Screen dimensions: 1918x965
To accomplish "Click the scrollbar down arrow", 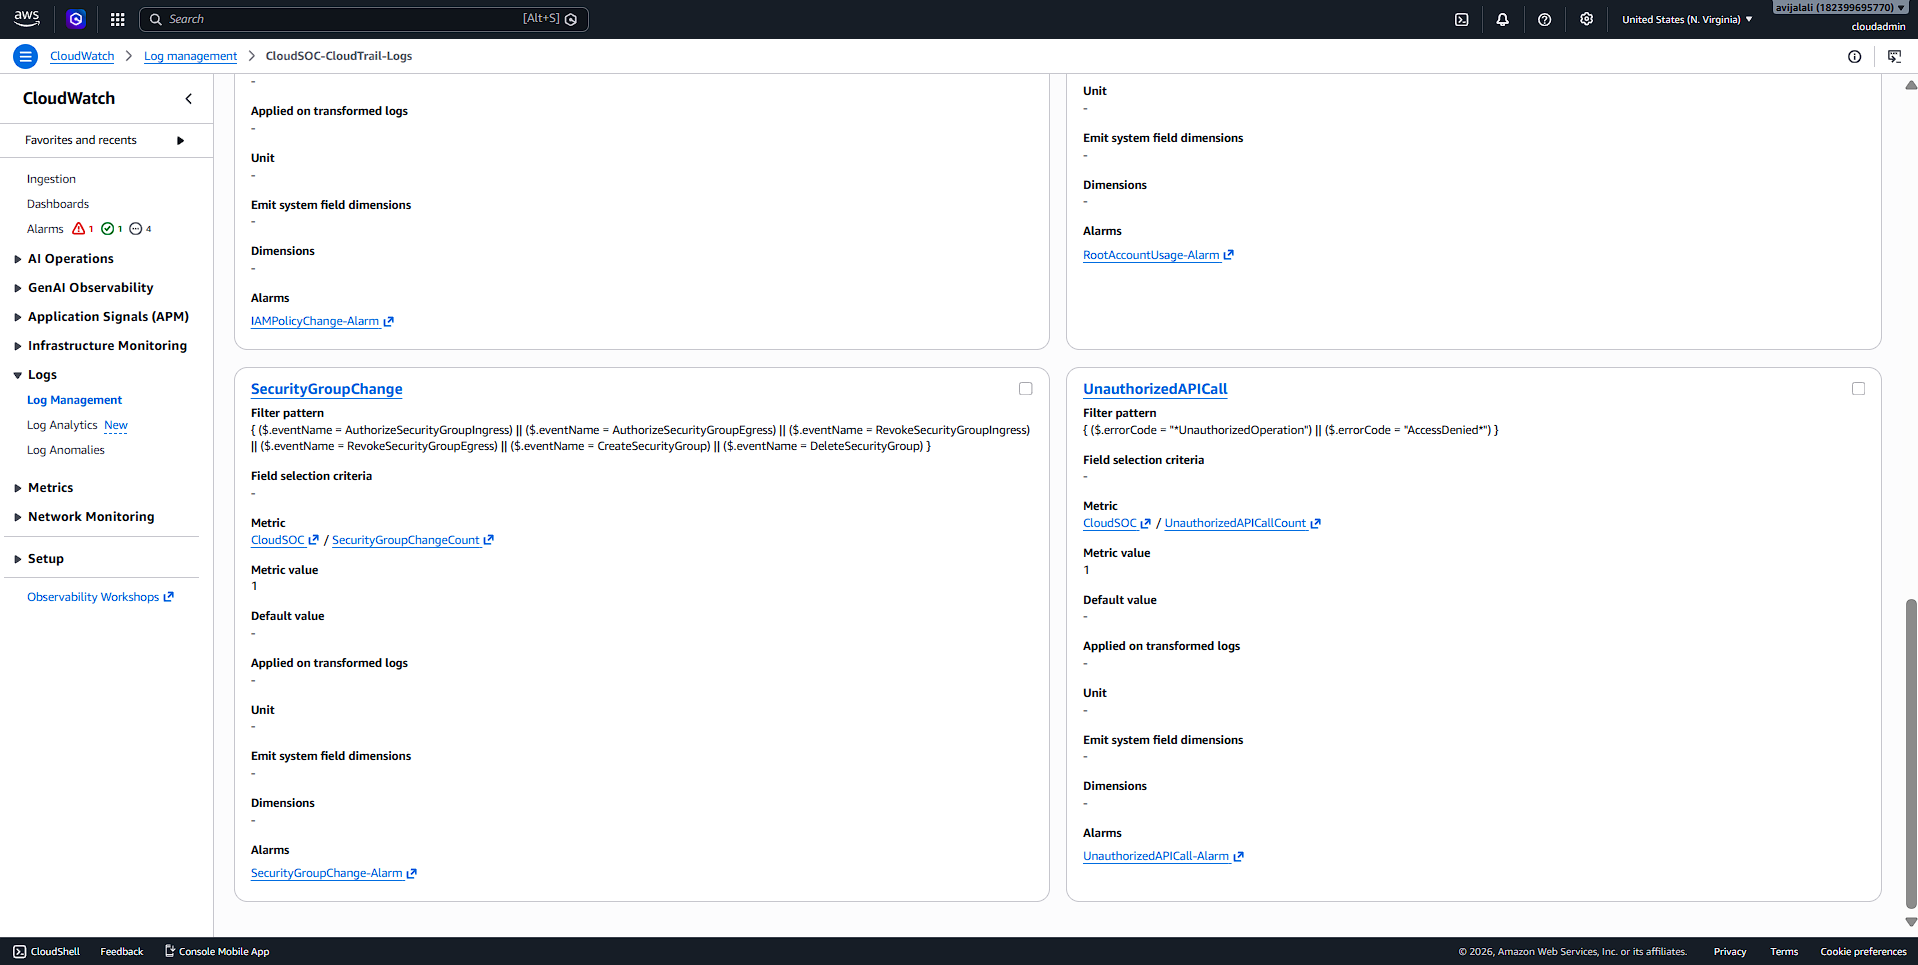I will click(x=1911, y=922).
